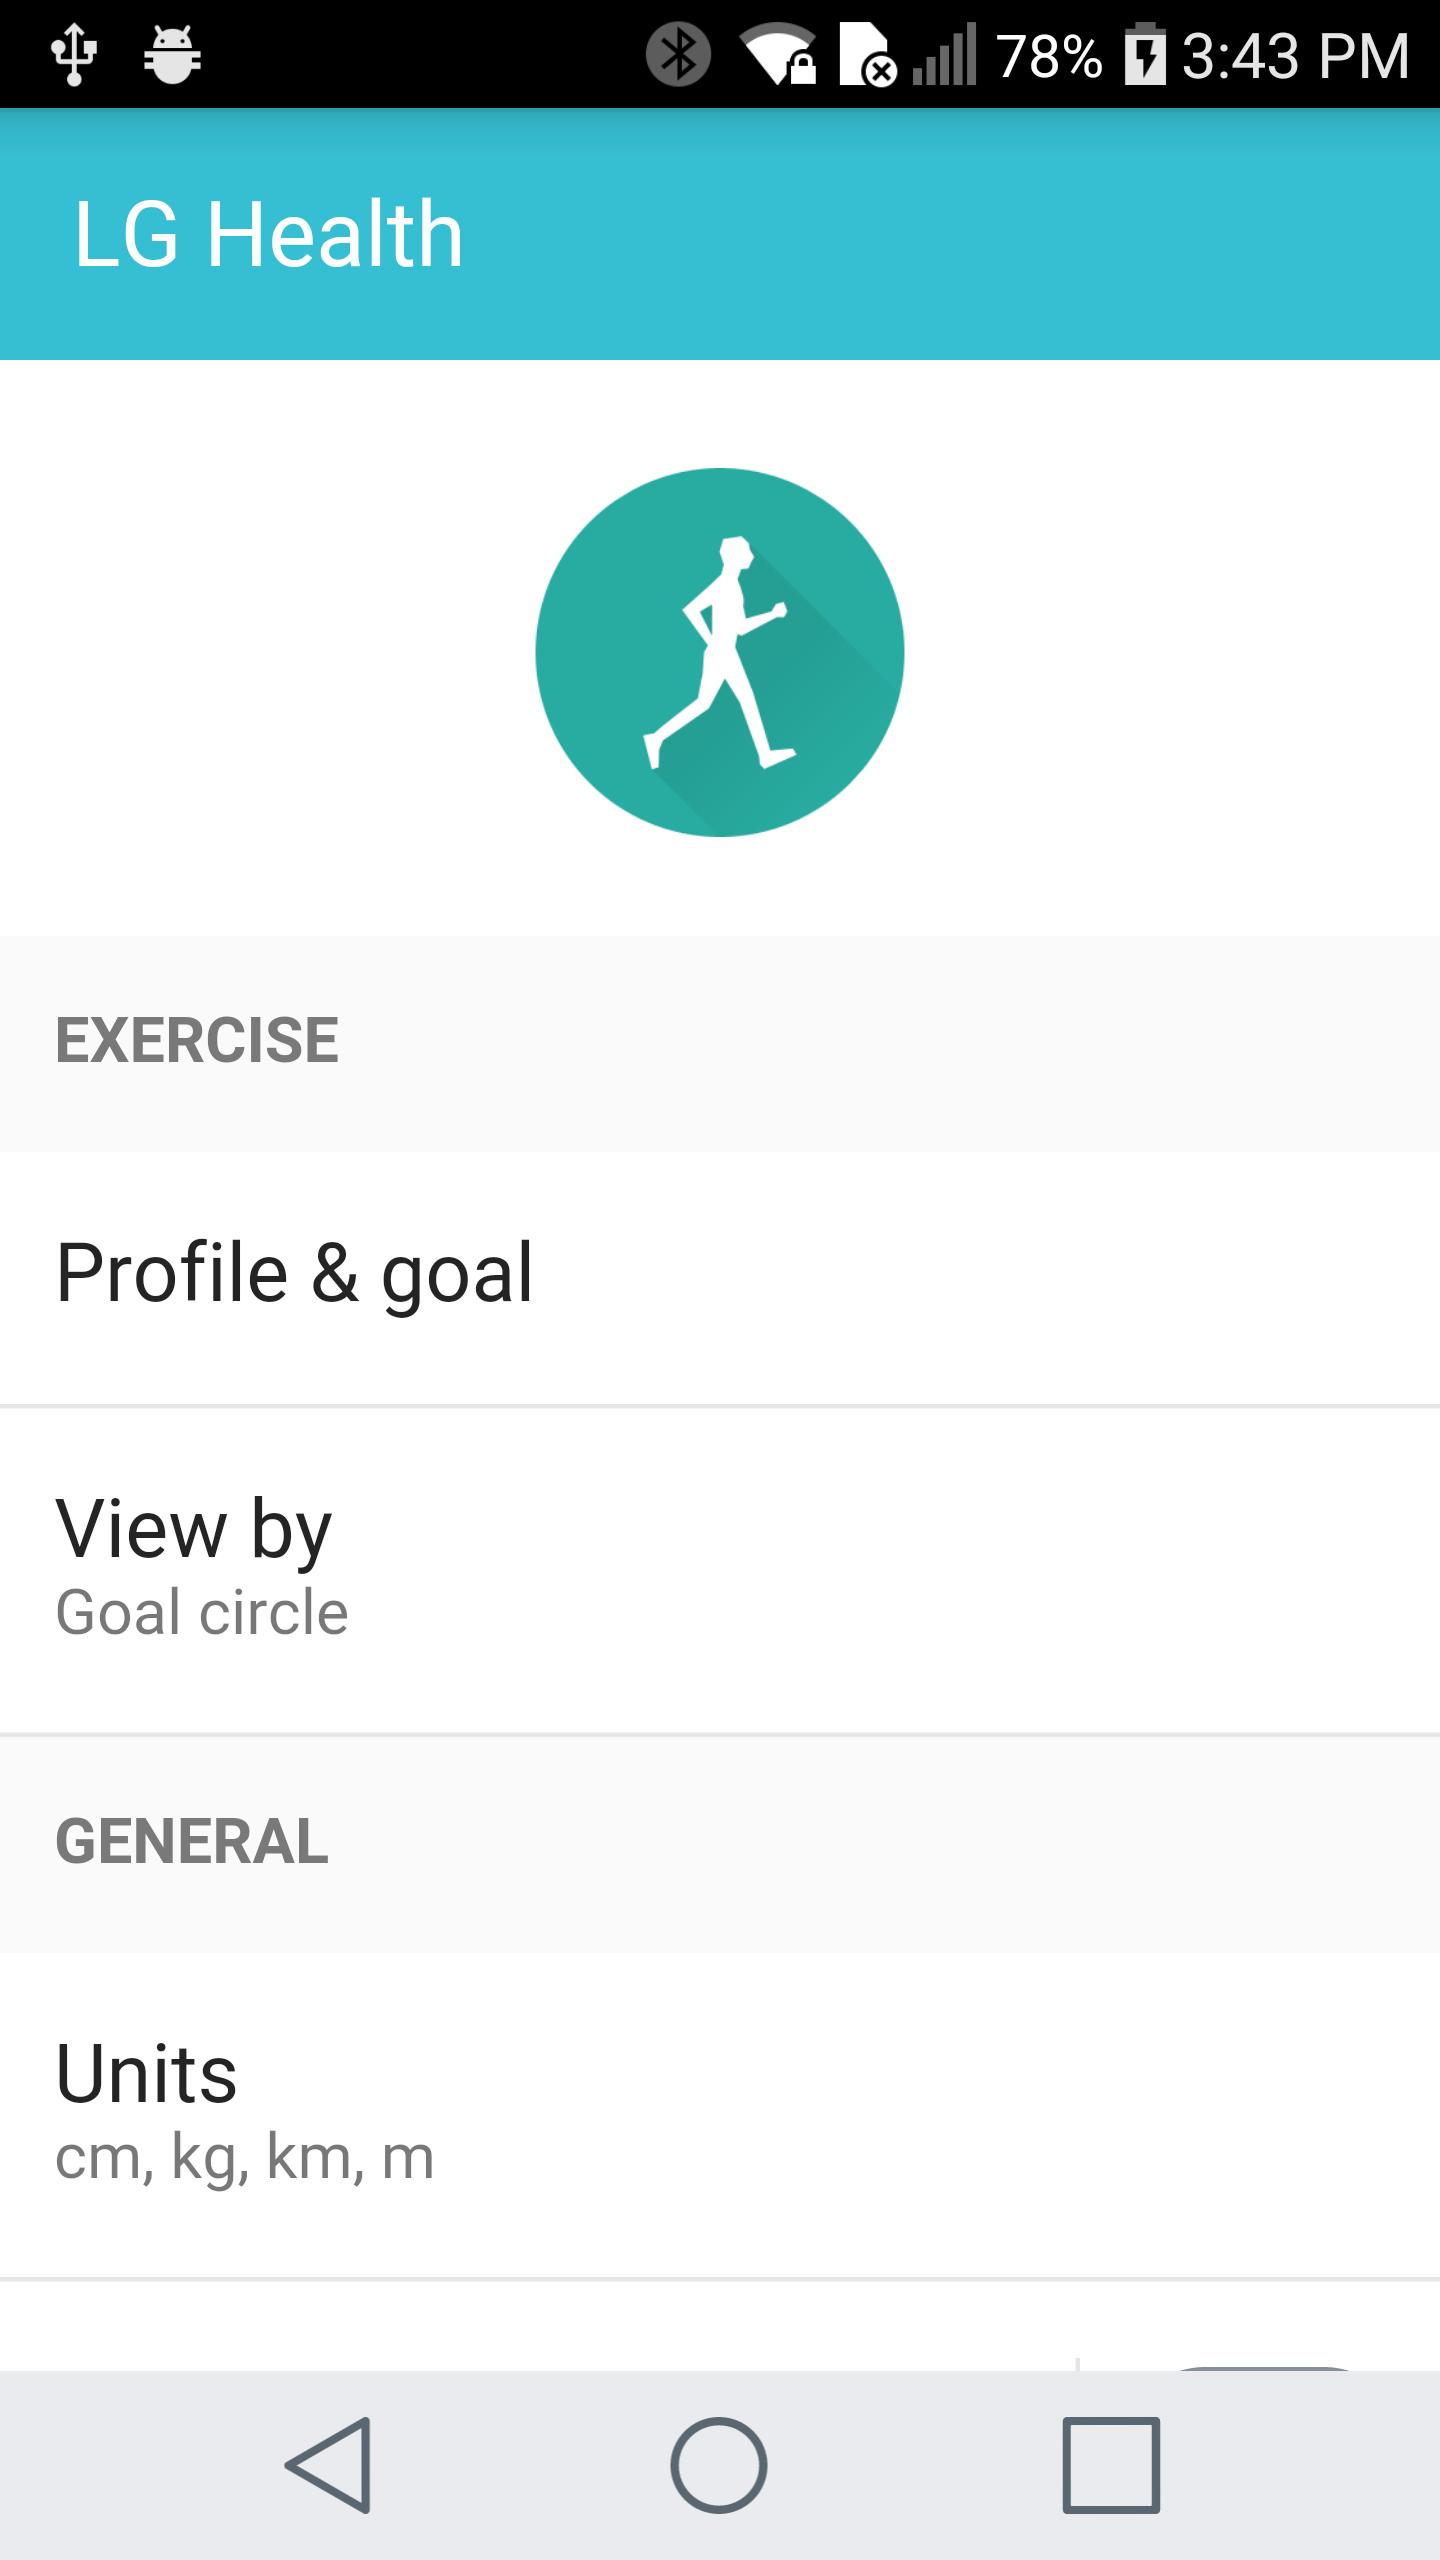Tap the EXERCISE section header
Image resolution: width=1440 pixels, height=2560 pixels.
(x=197, y=1041)
